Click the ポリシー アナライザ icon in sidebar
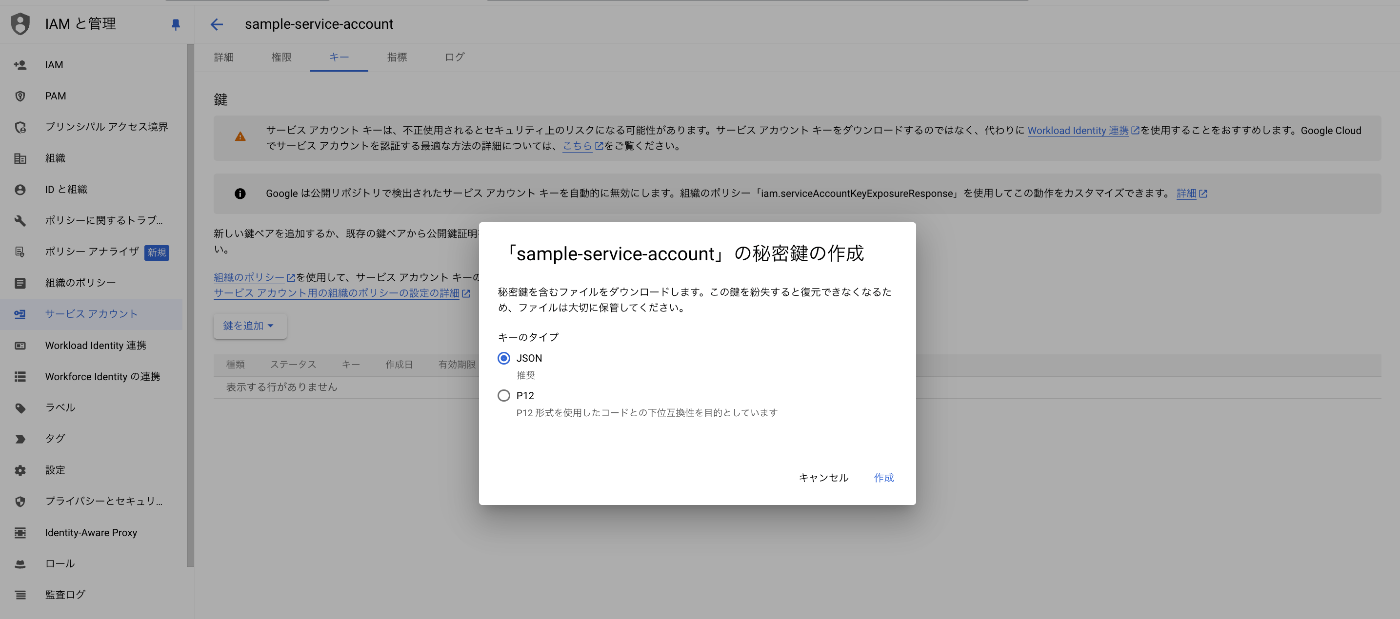This screenshot has height=619, width=1400. pyautogui.click(x=20, y=252)
